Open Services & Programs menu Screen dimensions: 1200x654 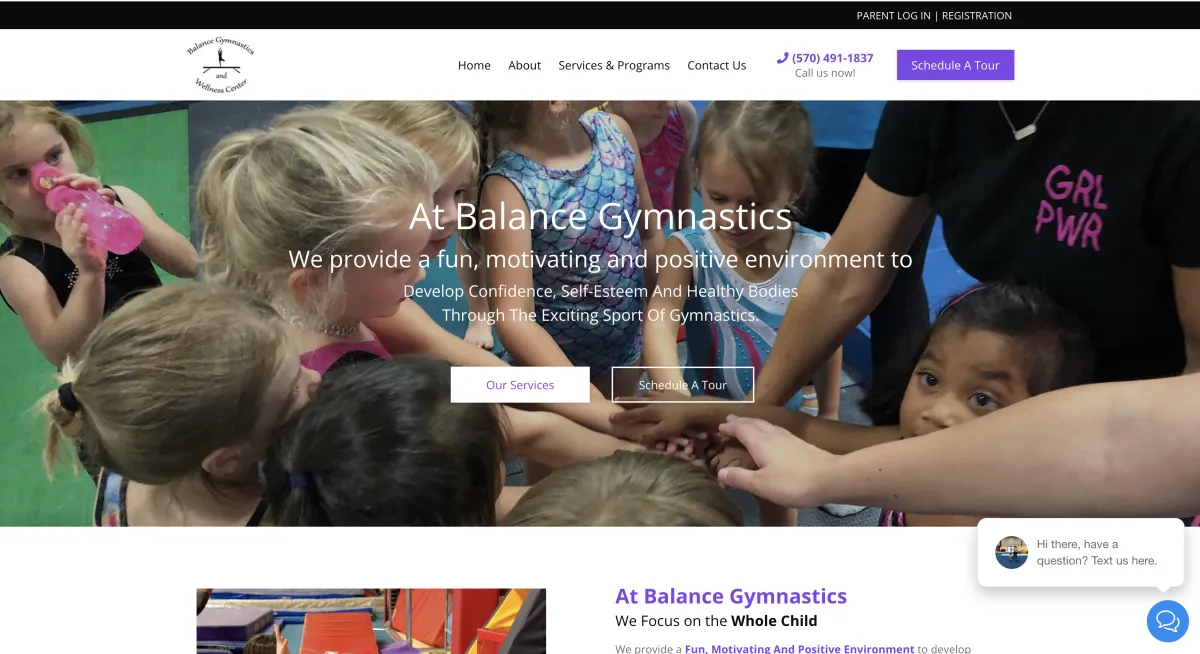pos(614,65)
